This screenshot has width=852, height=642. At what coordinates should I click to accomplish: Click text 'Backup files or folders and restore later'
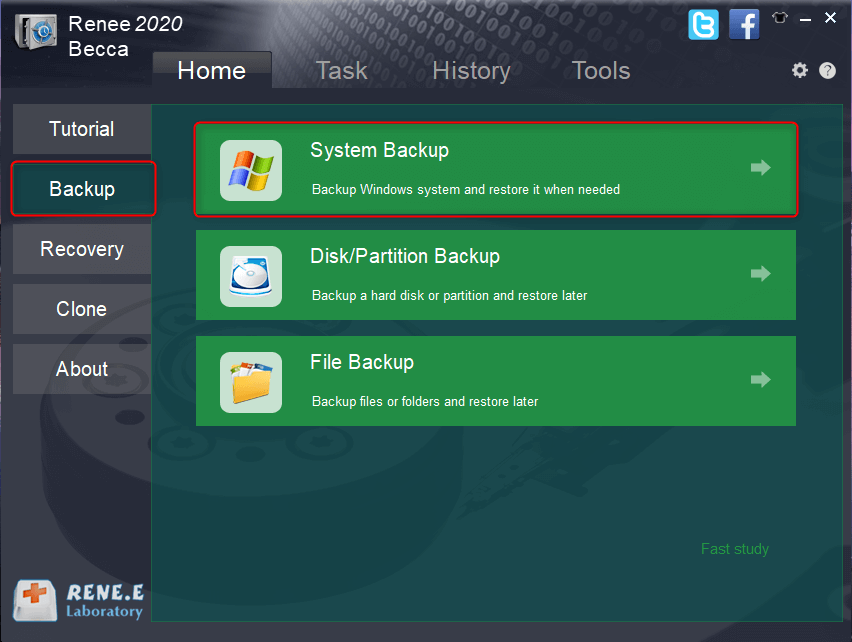425,401
